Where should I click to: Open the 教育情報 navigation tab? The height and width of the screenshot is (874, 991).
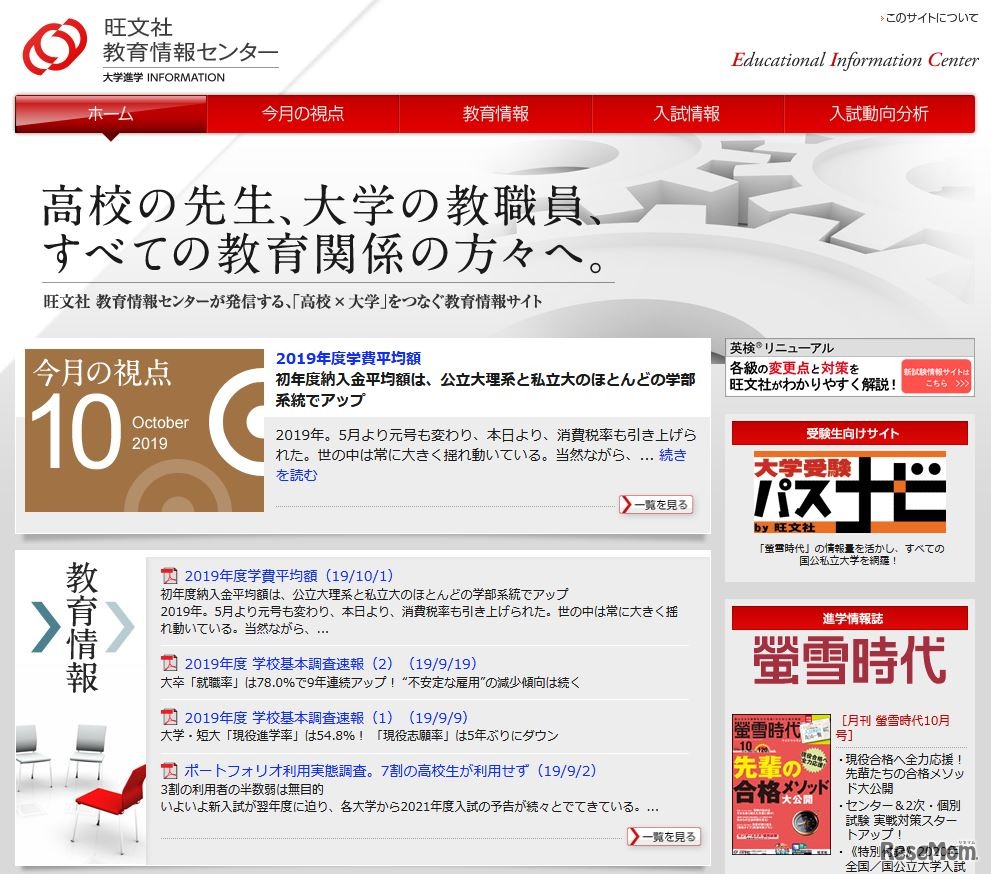click(x=495, y=114)
